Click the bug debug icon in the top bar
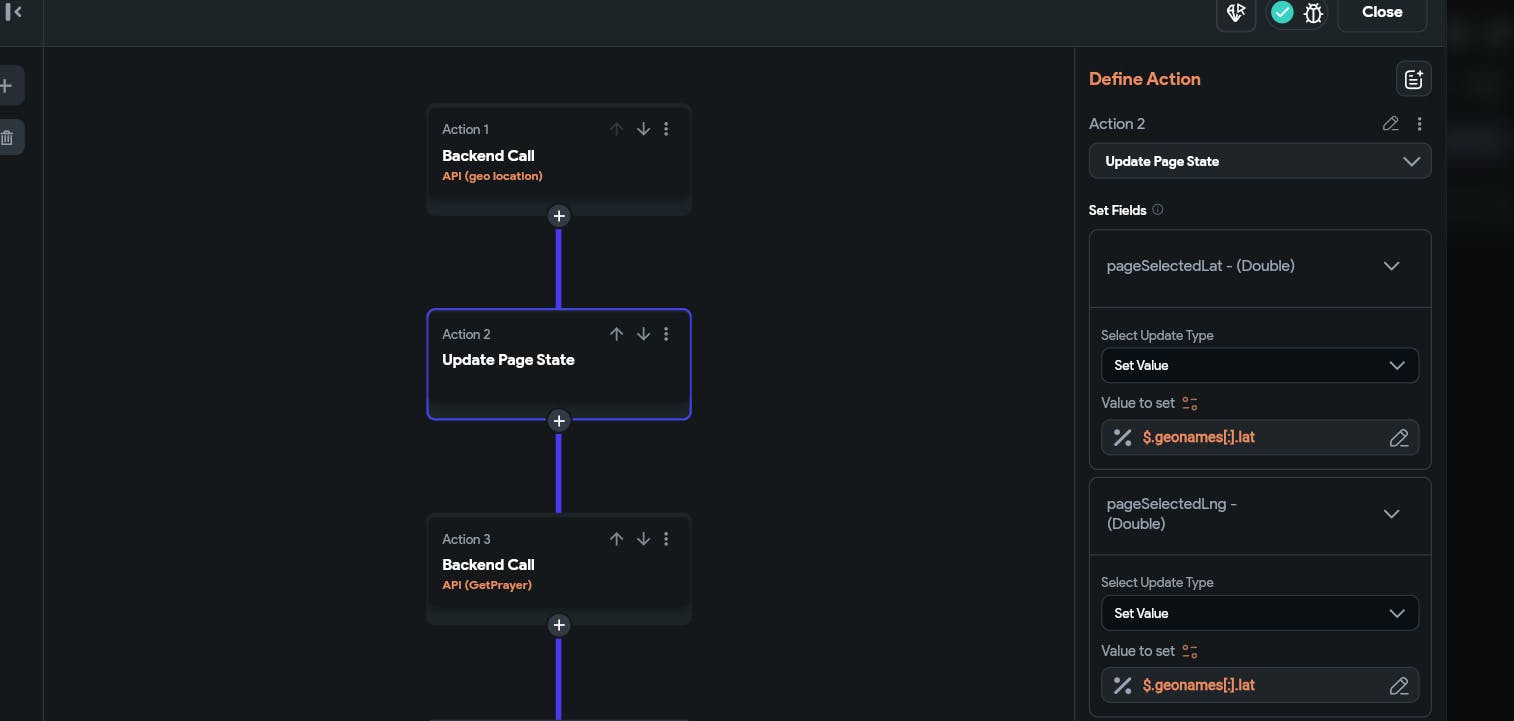1514x721 pixels. click(1313, 13)
